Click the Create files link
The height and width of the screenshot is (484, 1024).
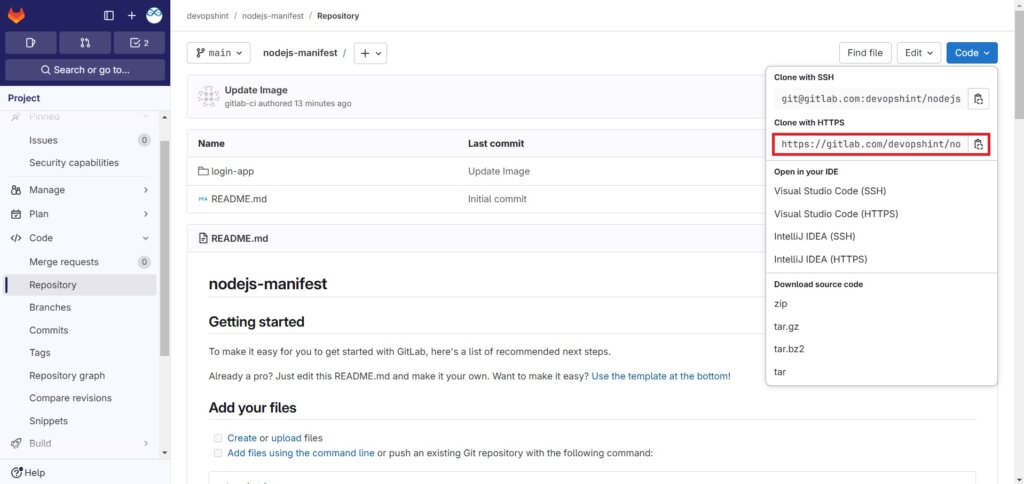[x=242, y=438]
